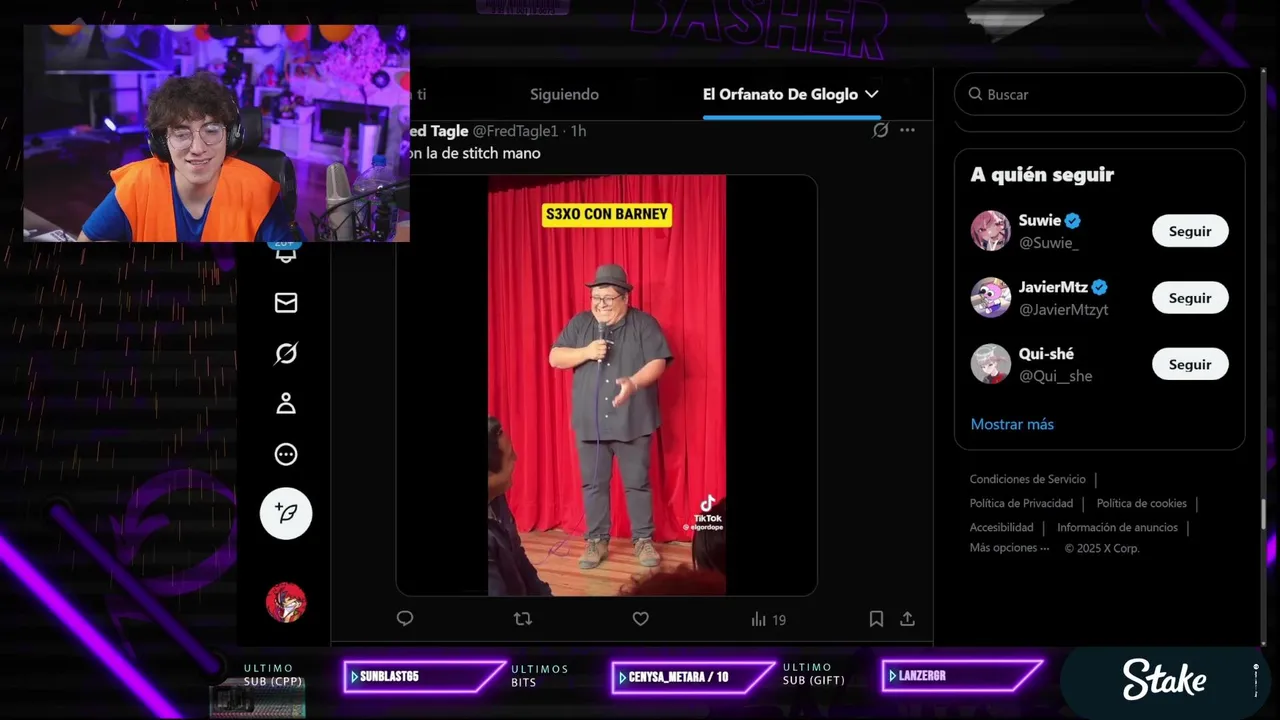Open Política de Privacidad link
The image size is (1280, 720).
click(x=1021, y=504)
